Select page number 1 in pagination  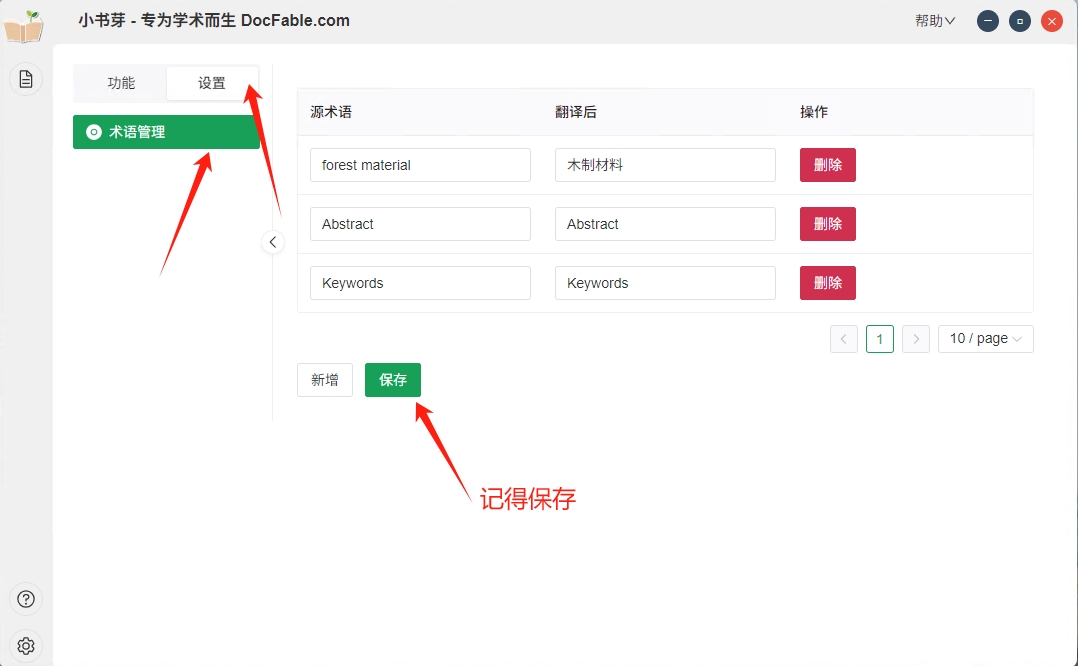[879, 339]
